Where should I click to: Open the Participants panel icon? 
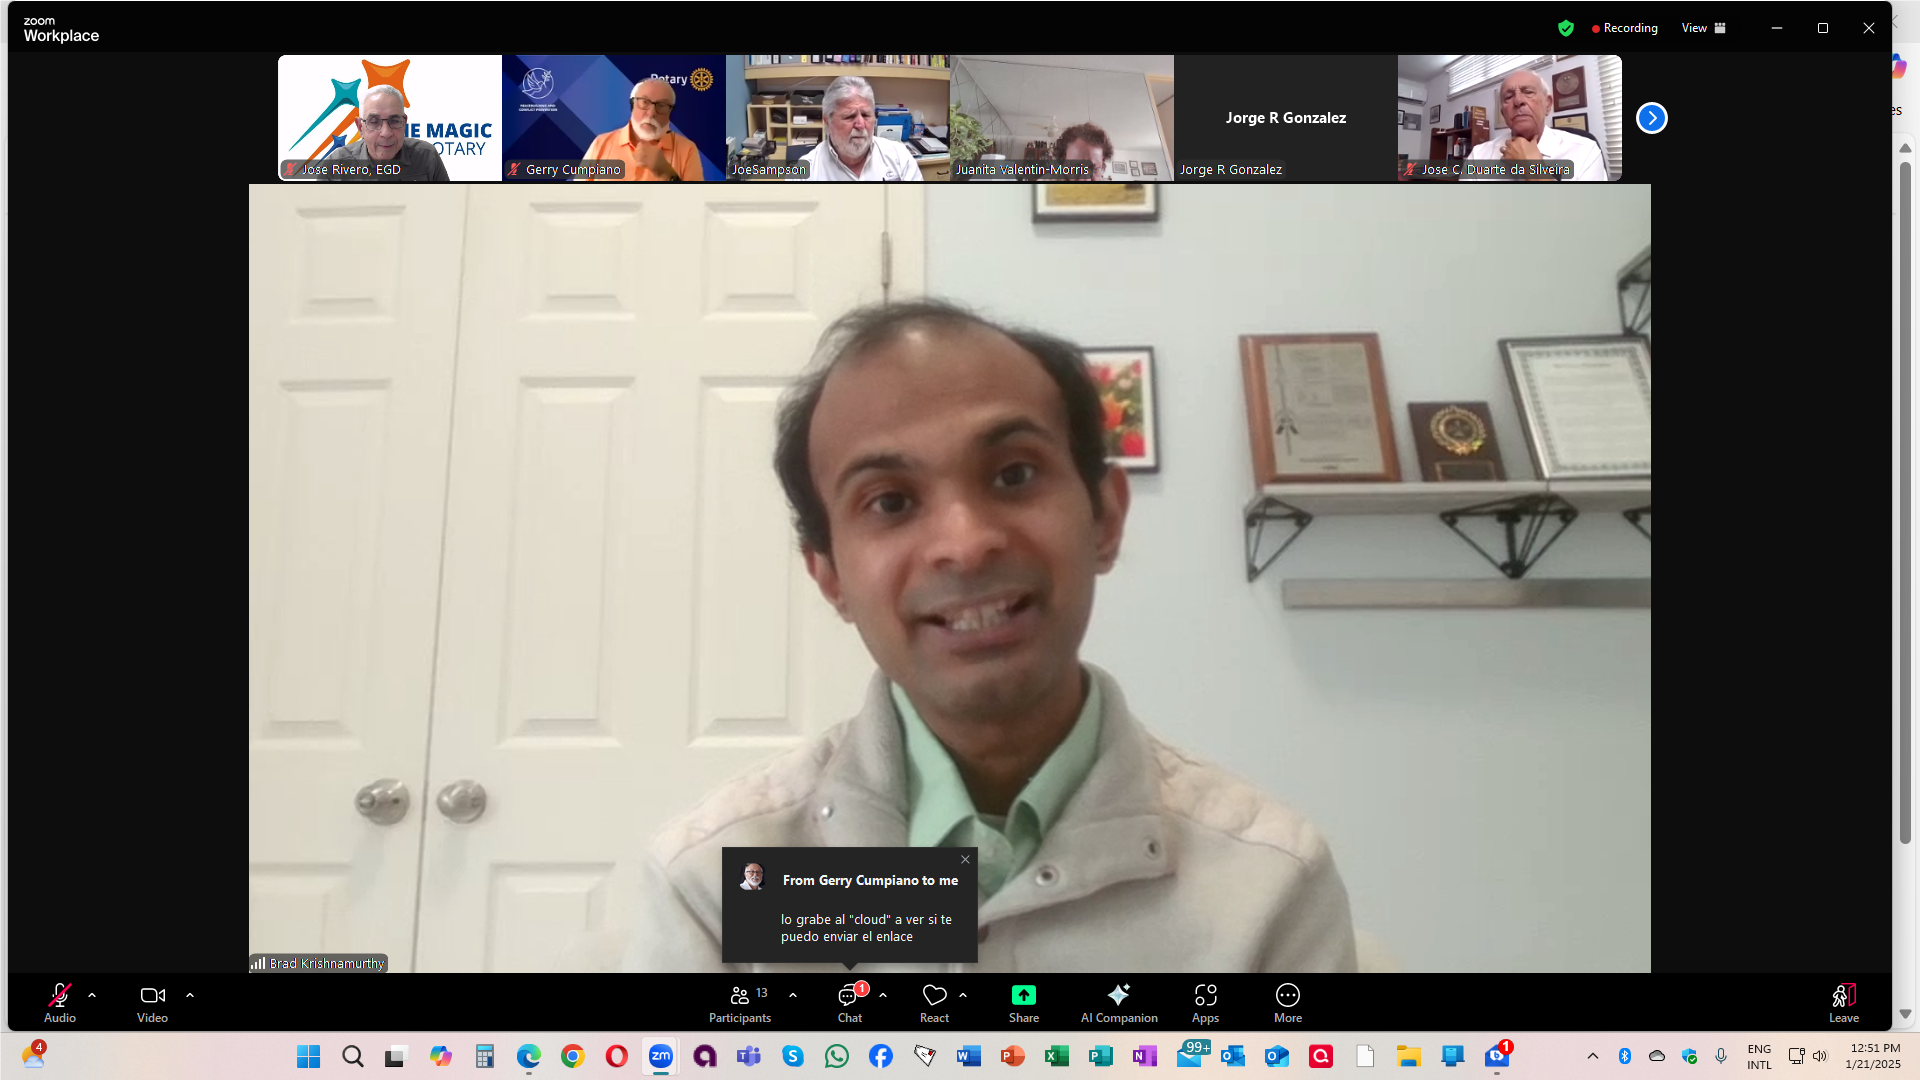point(740,996)
